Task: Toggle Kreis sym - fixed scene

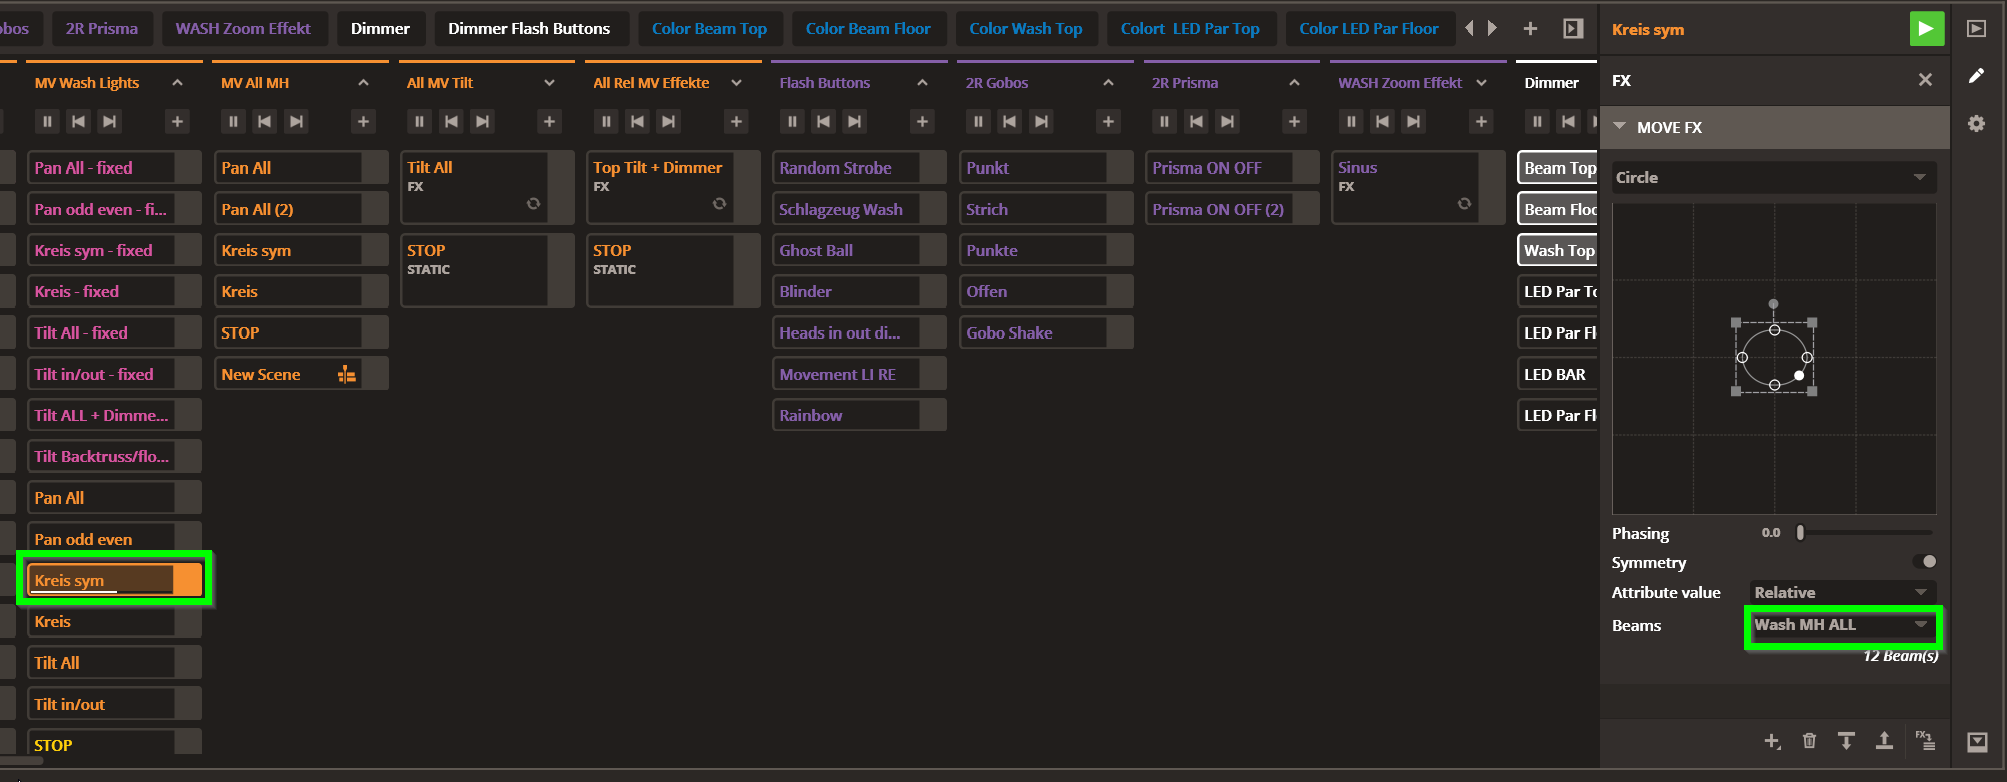Action: [x=188, y=250]
